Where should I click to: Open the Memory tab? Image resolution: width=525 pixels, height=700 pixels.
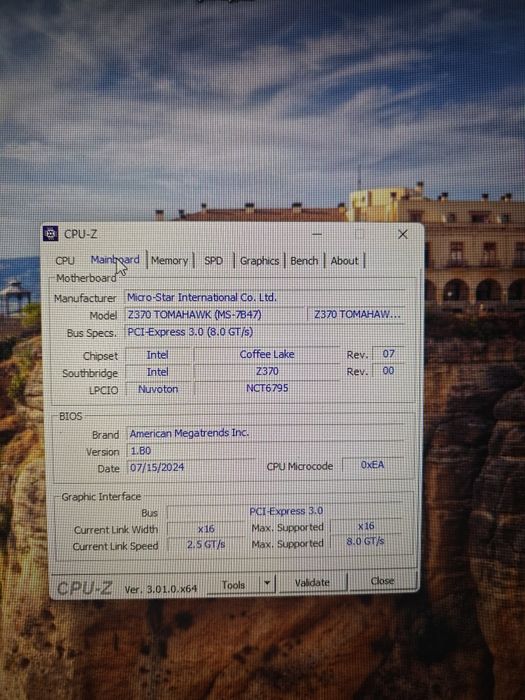click(169, 260)
